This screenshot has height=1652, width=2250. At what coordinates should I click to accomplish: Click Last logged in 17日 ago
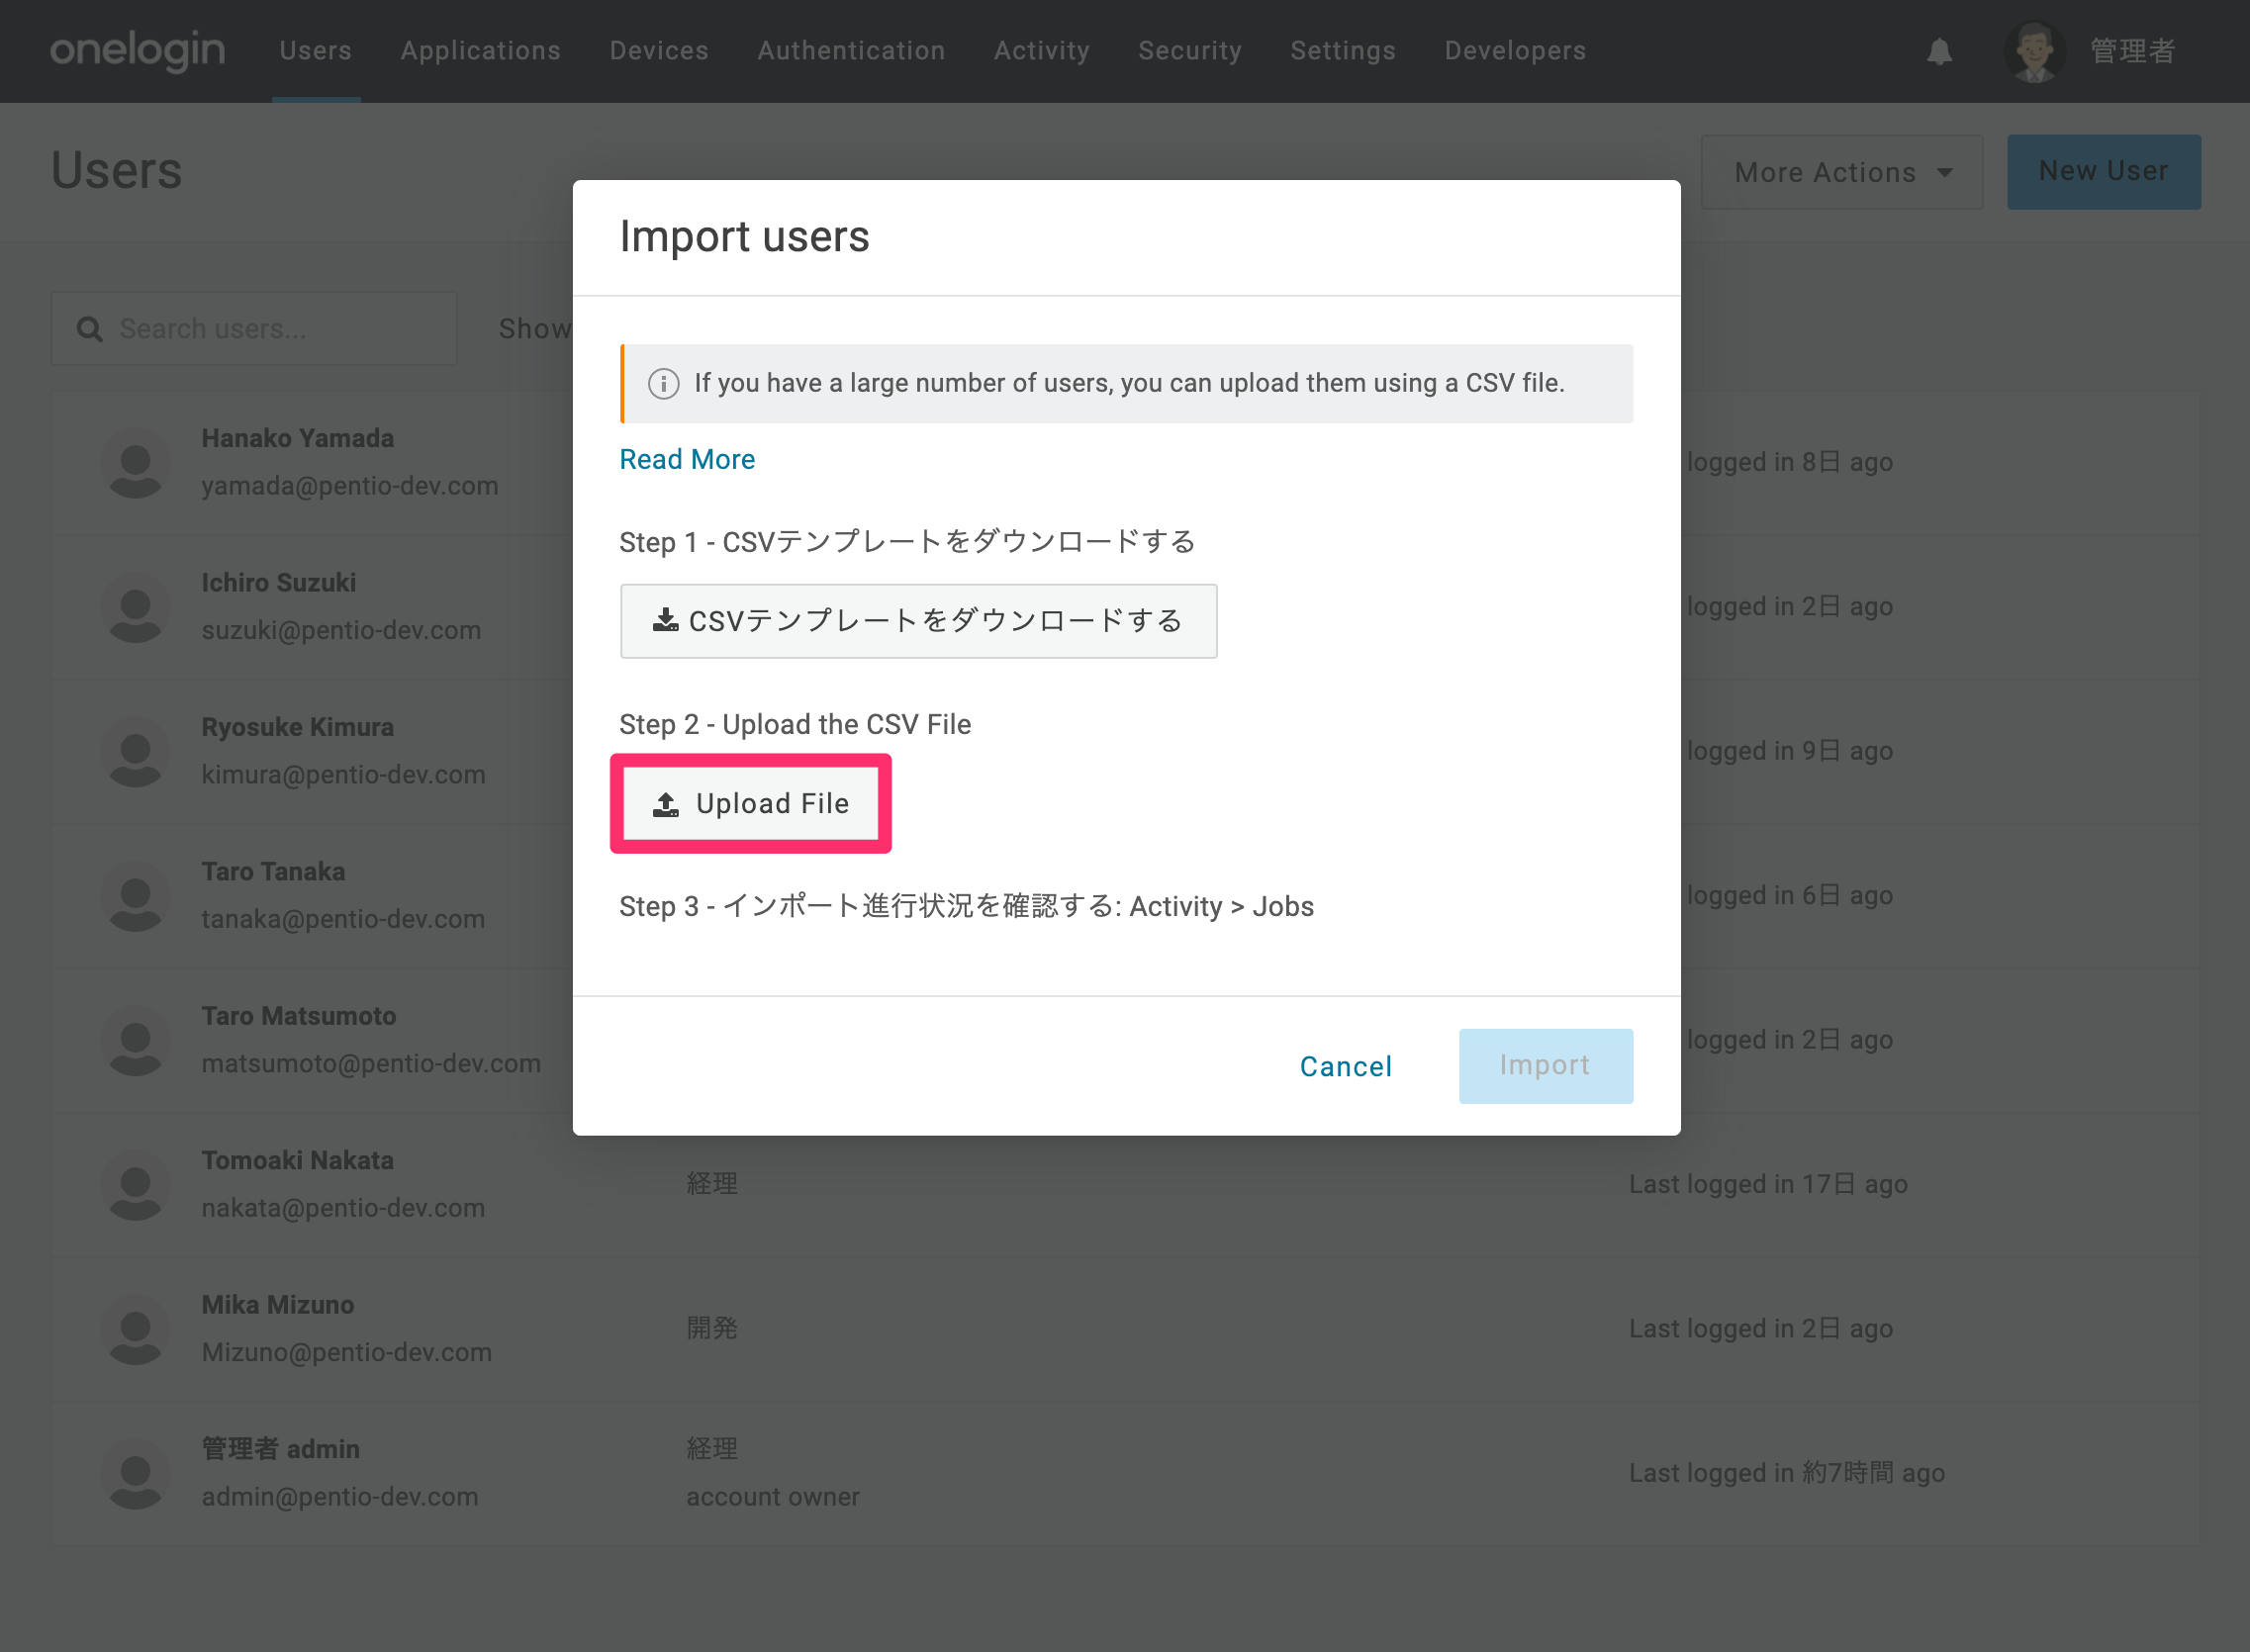click(x=1768, y=1184)
